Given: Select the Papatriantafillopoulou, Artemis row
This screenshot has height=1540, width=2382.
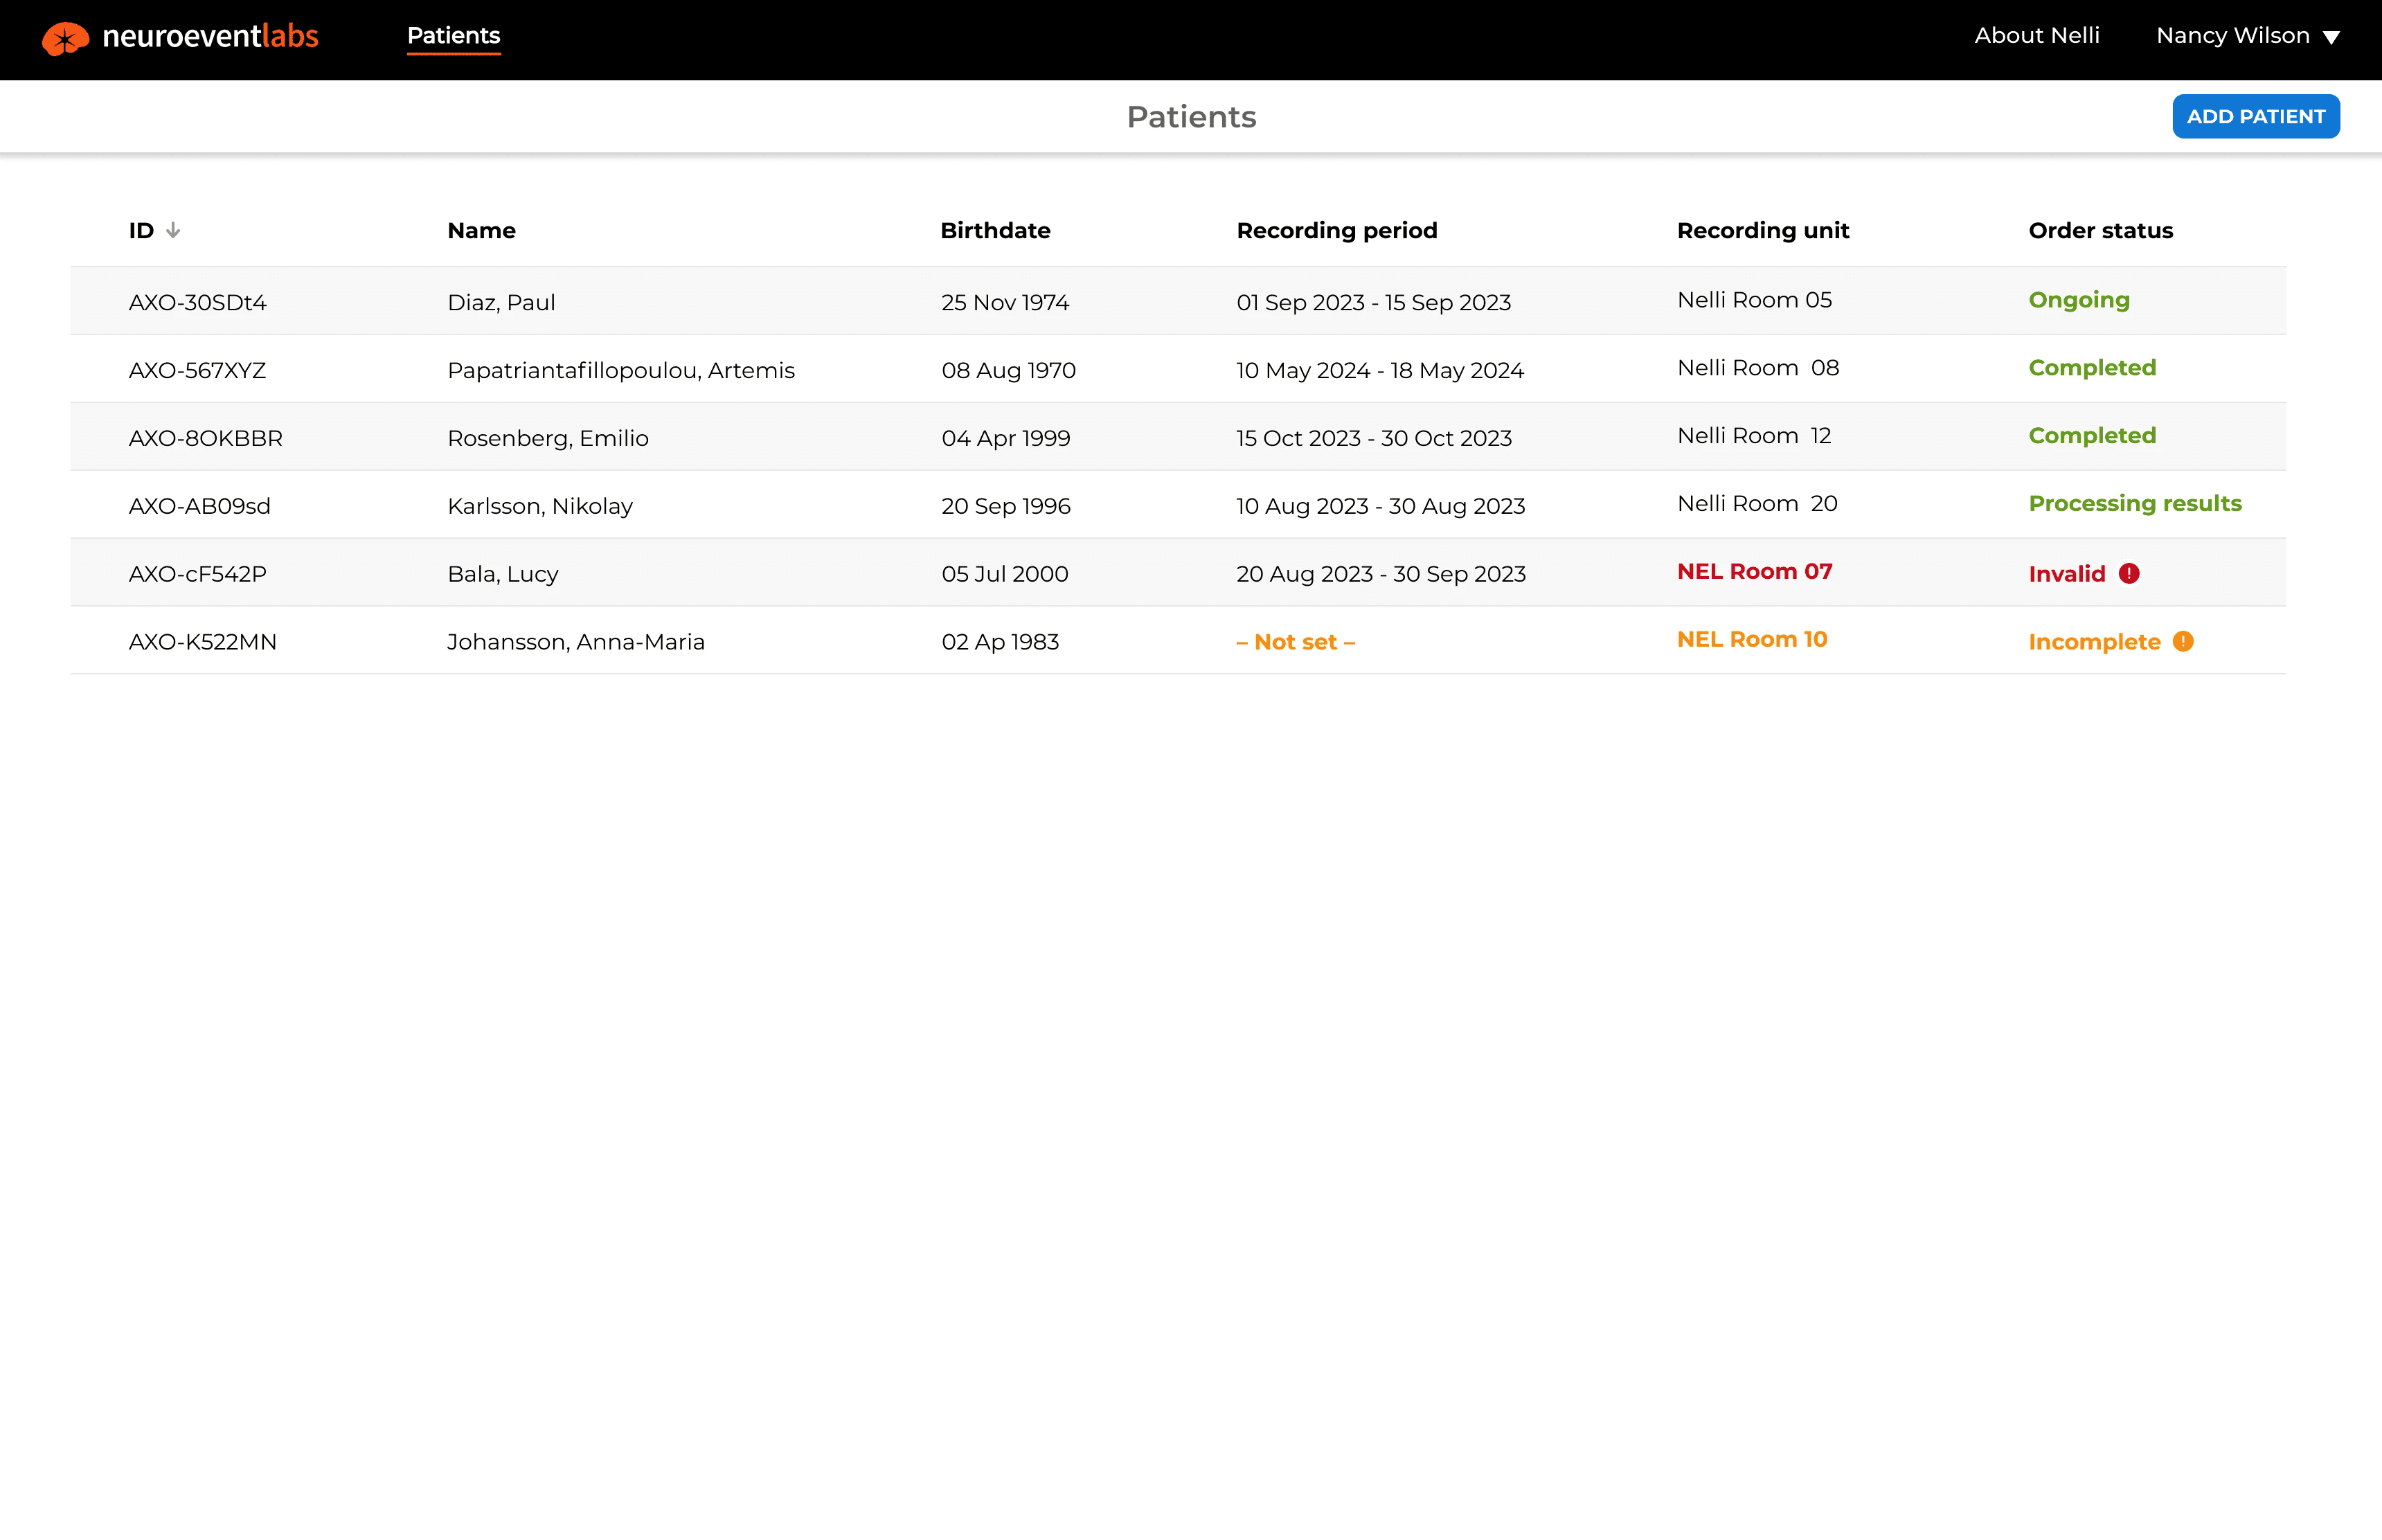Looking at the screenshot, I should tap(620, 370).
